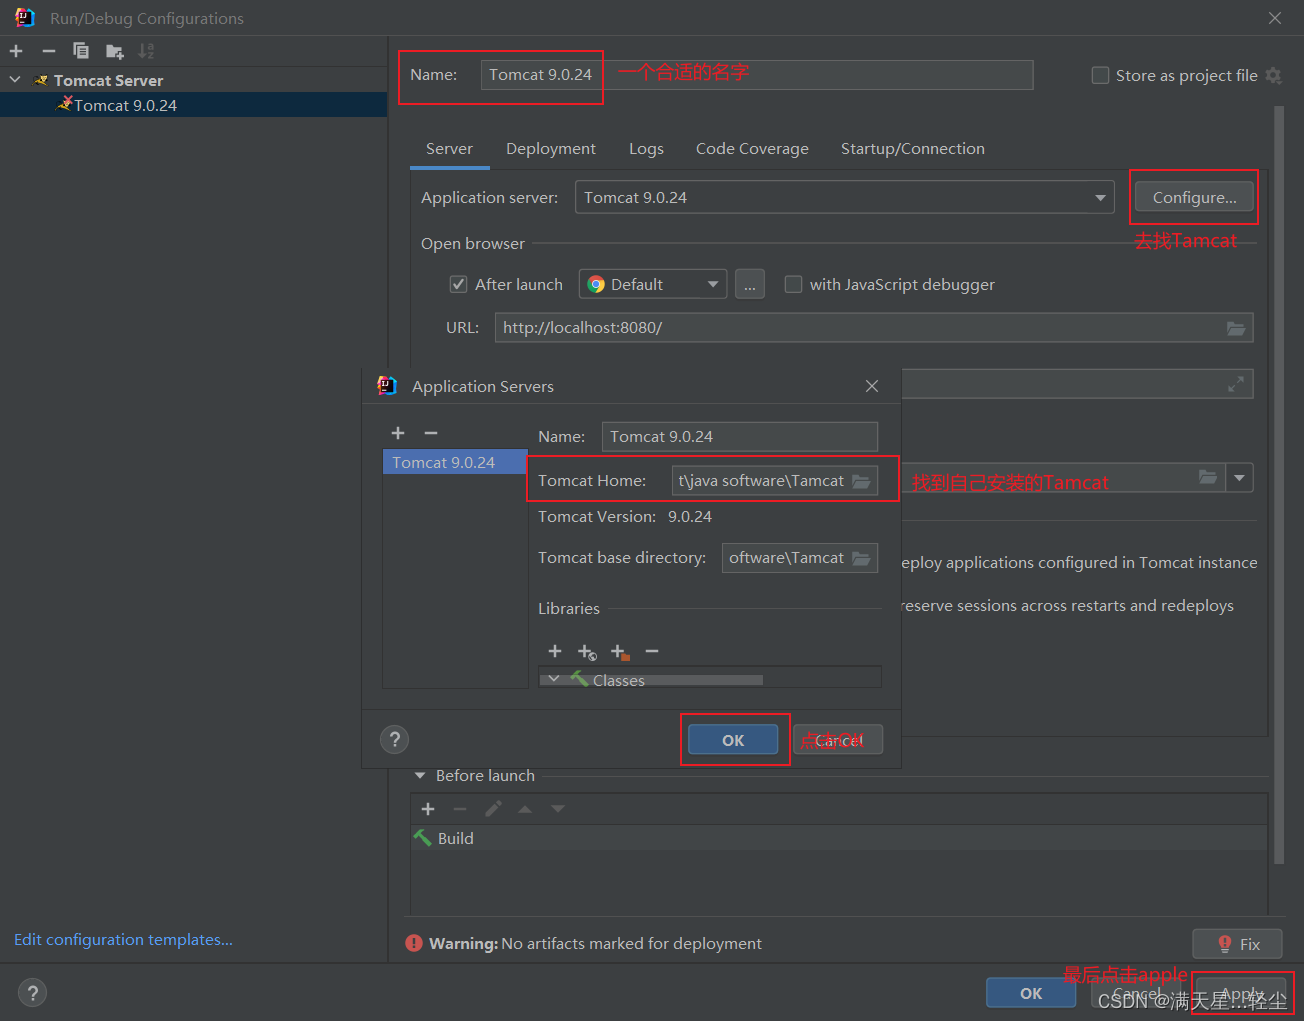Move Before launch task down
This screenshot has height=1021, width=1304.
(558, 809)
